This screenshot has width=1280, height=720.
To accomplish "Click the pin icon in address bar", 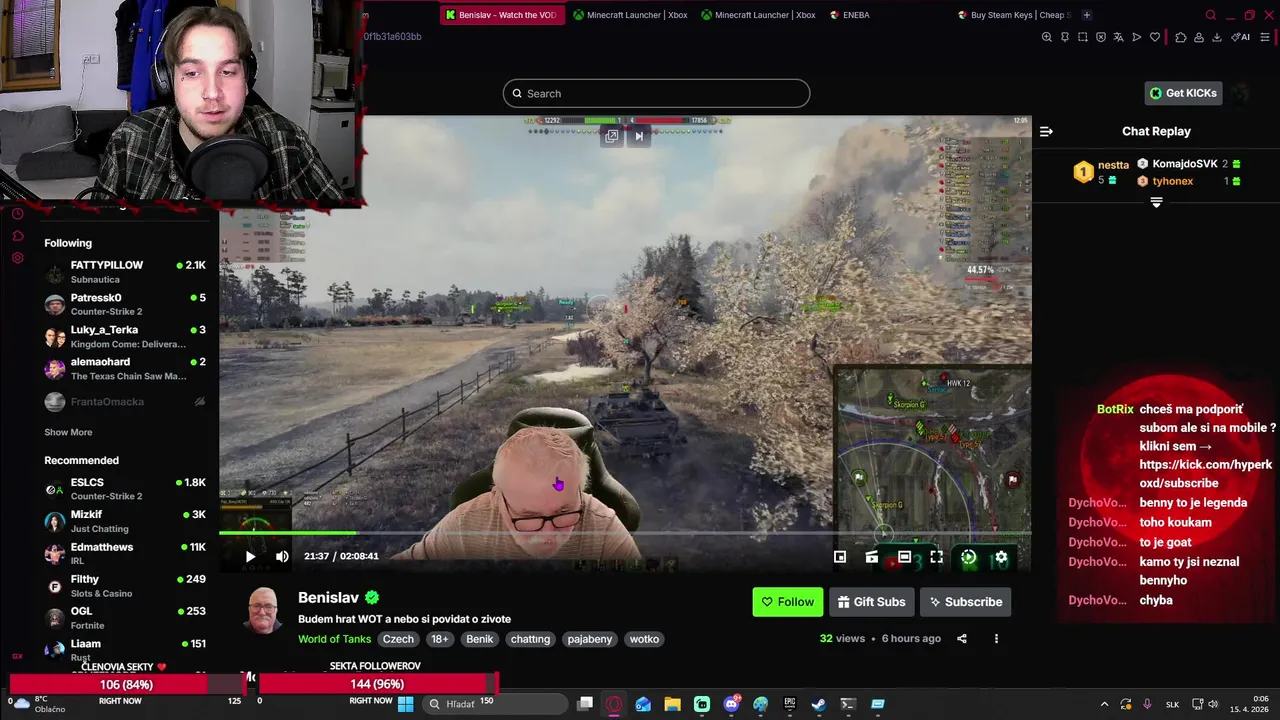I will coord(1065,37).
